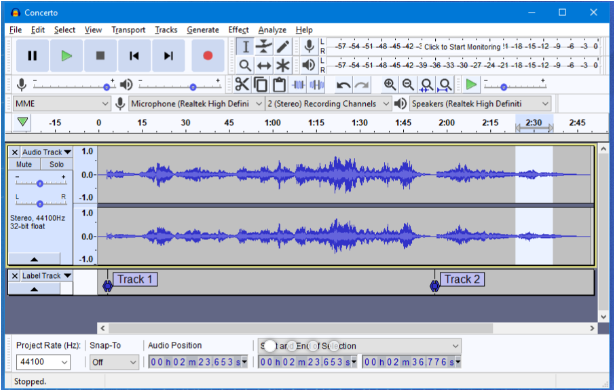The image size is (615, 391).
Task: Click to Start Monitoring in recording meter
Action: tap(462, 47)
